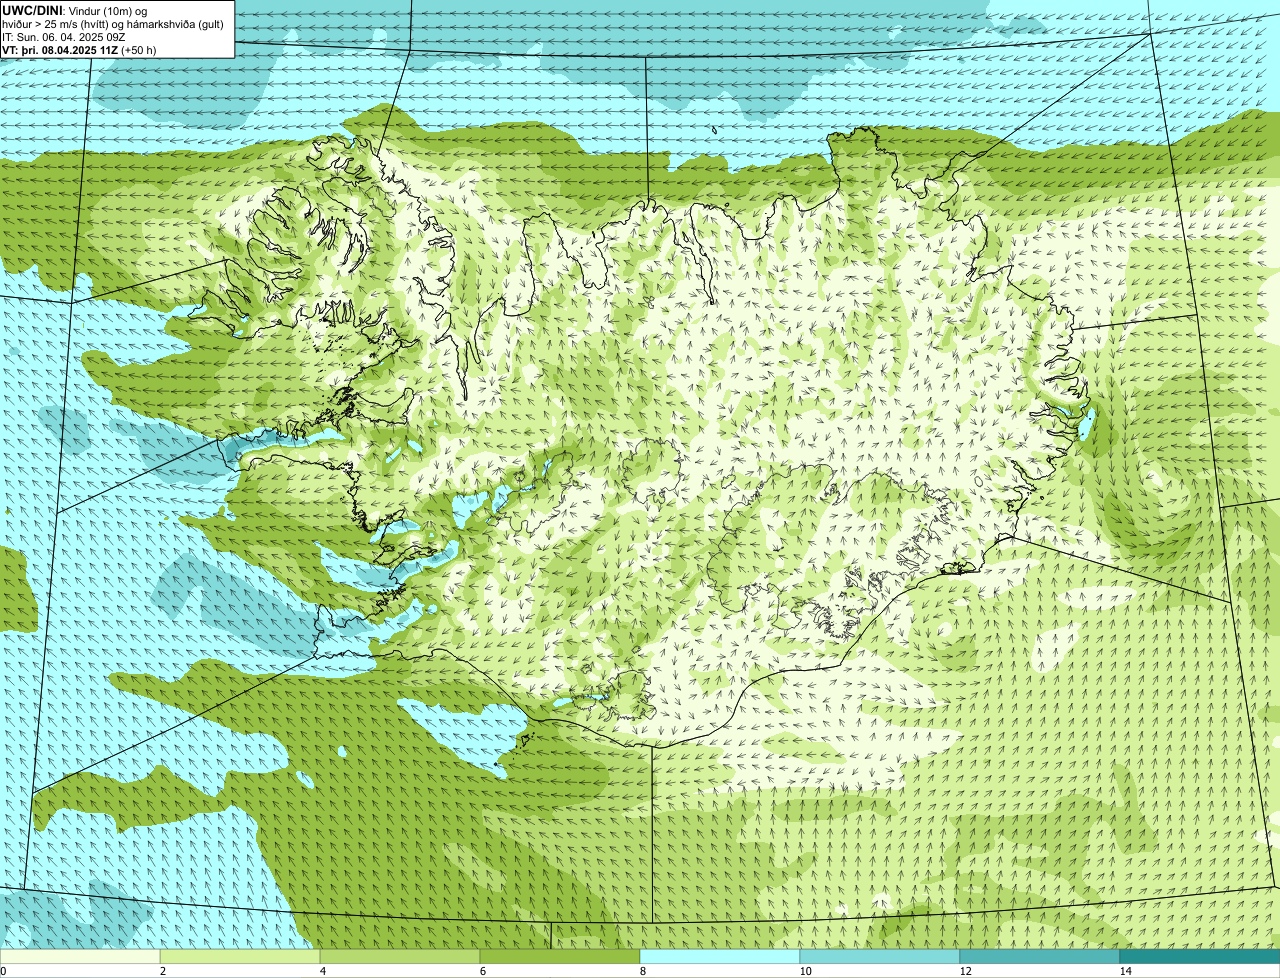Click the dark green 6–8 m/s legend swatch

pyautogui.click(x=560, y=956)
